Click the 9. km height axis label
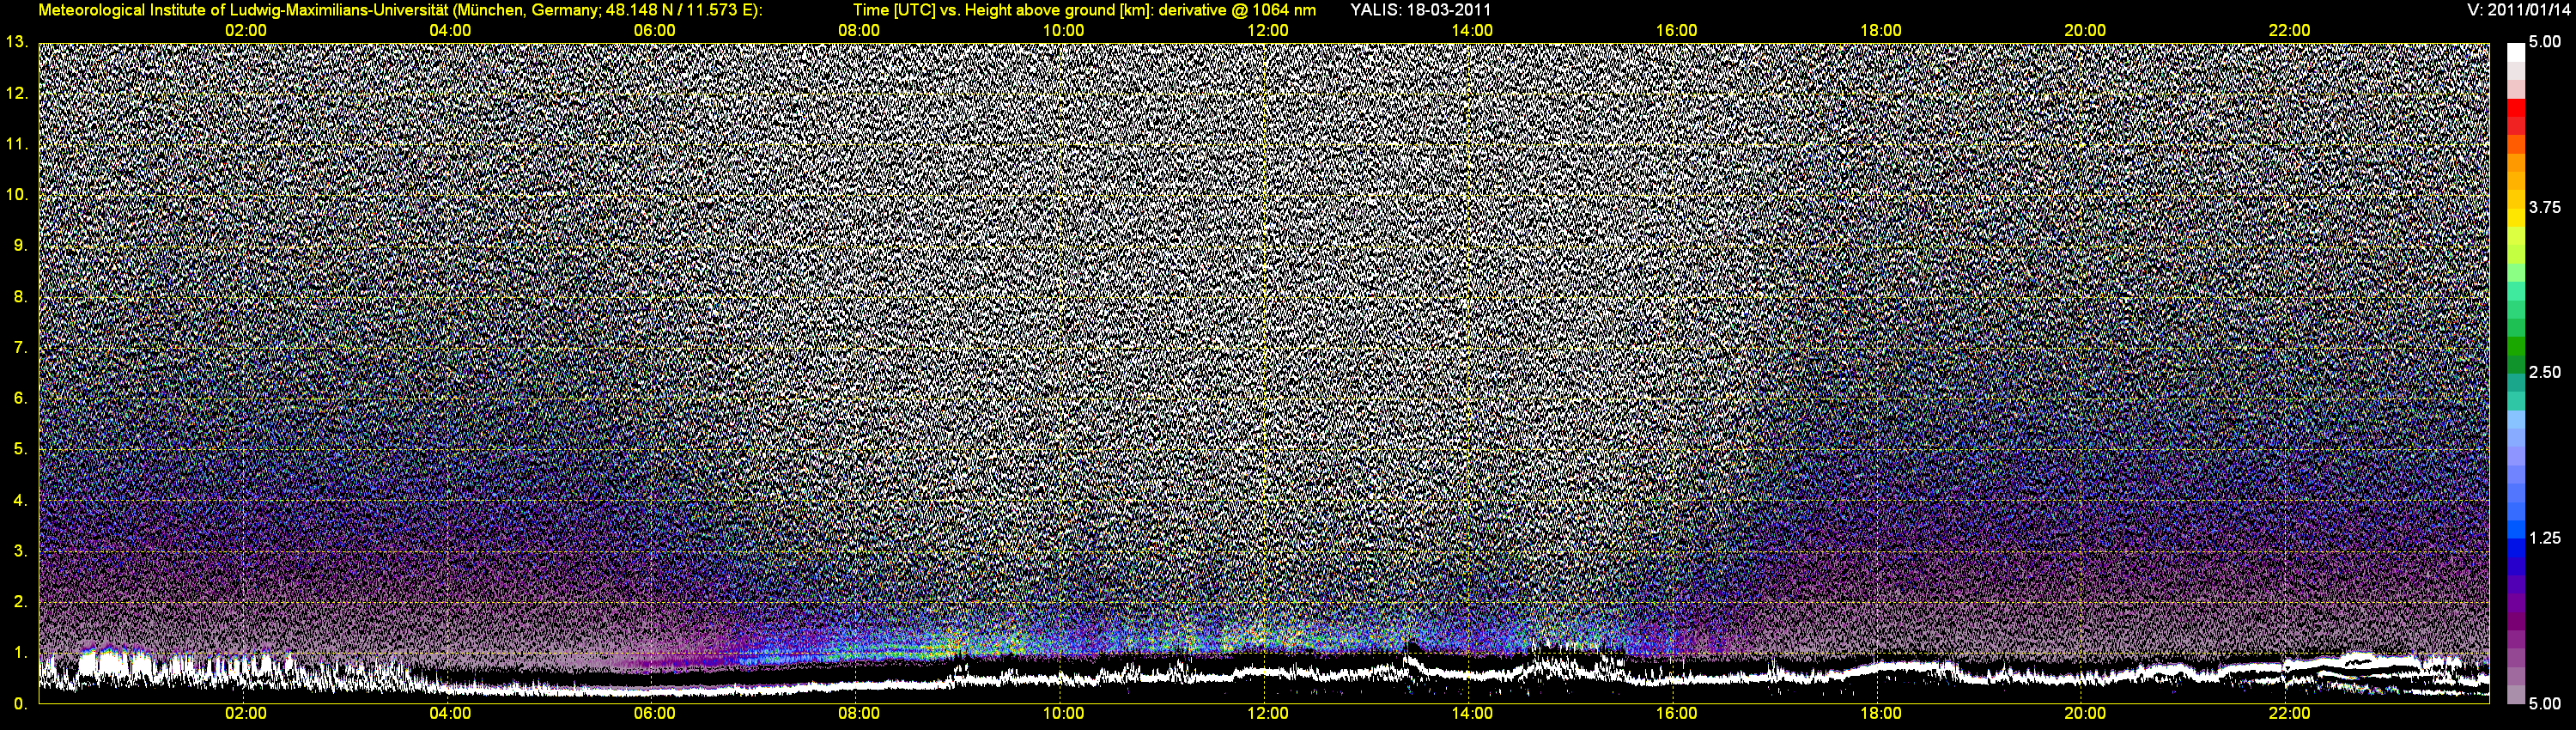Screen dimensions: 2576x730 [20, 246]
